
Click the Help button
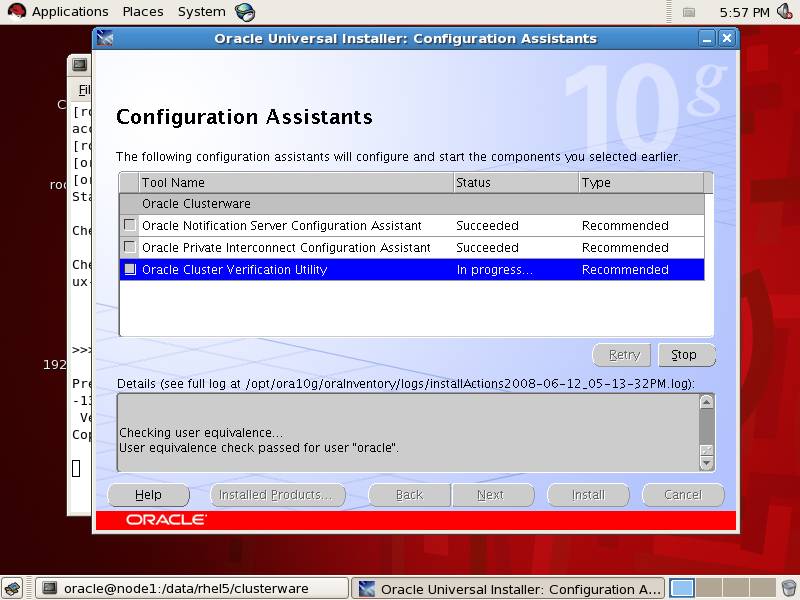click(x=148, y=495)
